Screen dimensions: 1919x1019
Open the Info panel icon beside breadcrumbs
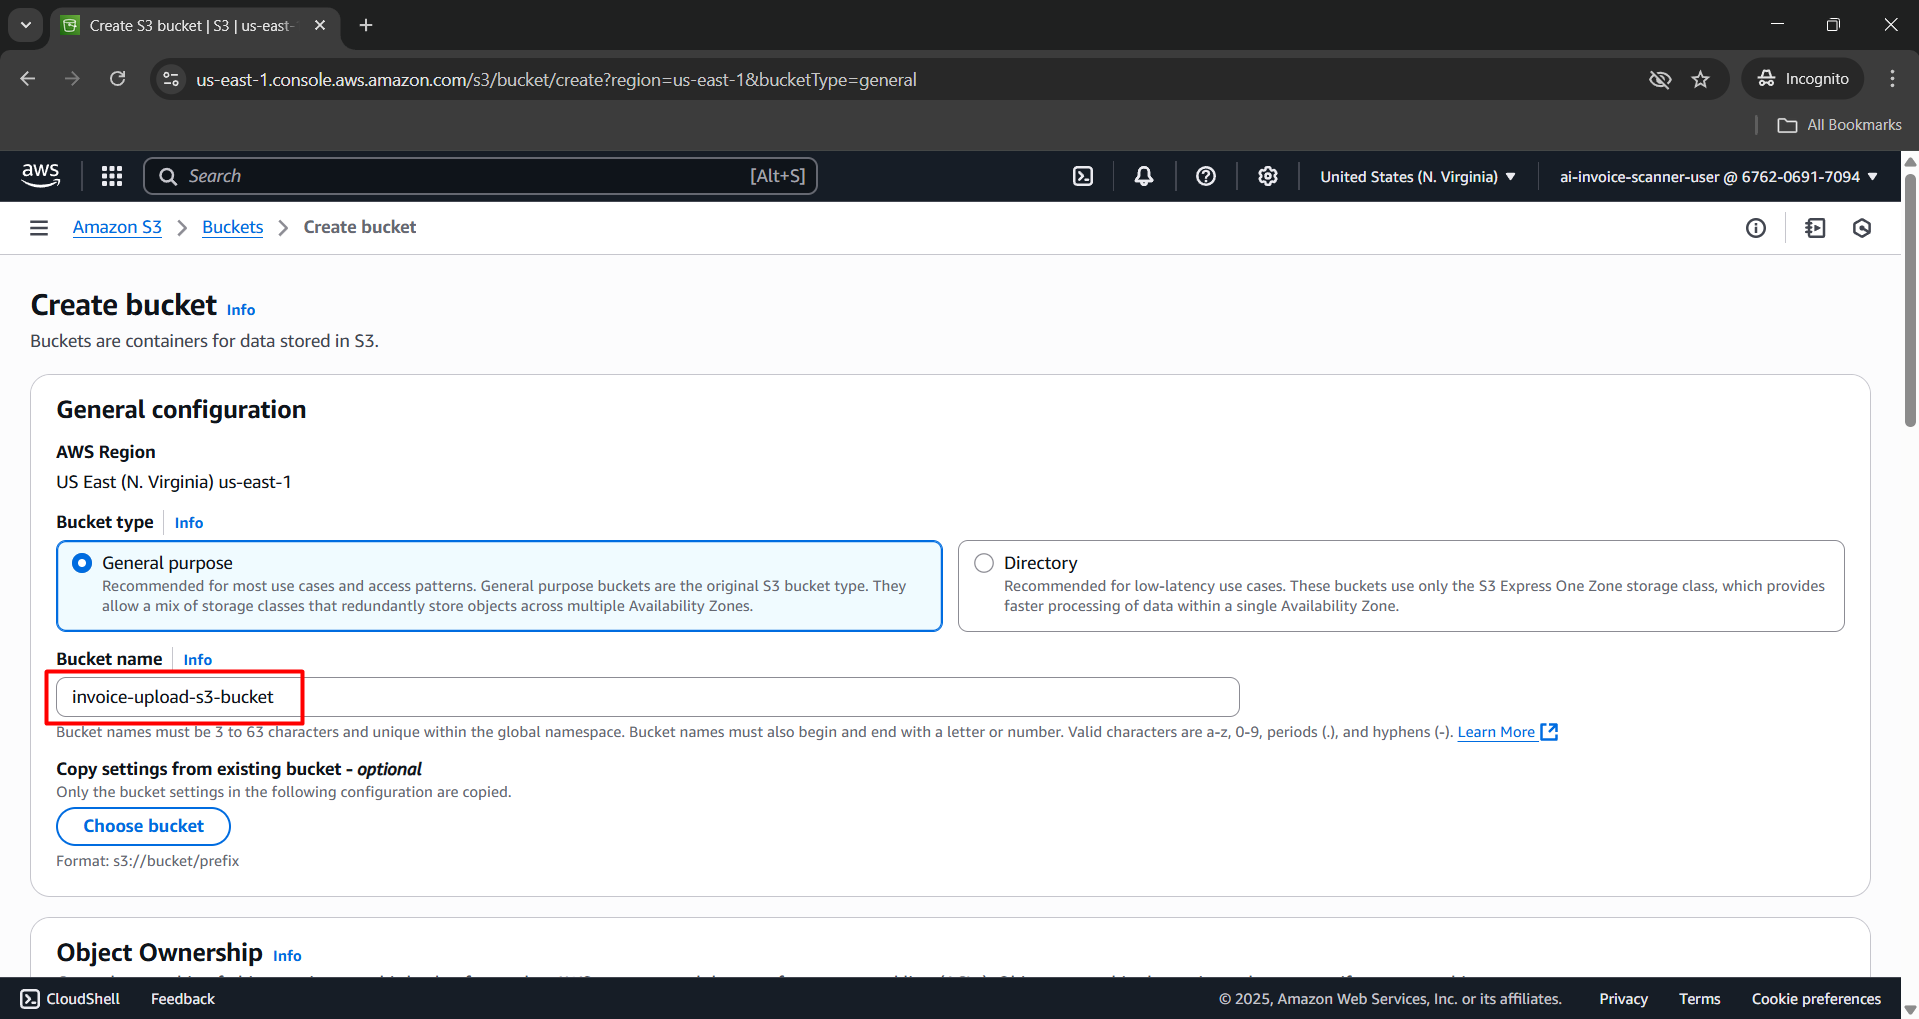[x=1756, y=227]
